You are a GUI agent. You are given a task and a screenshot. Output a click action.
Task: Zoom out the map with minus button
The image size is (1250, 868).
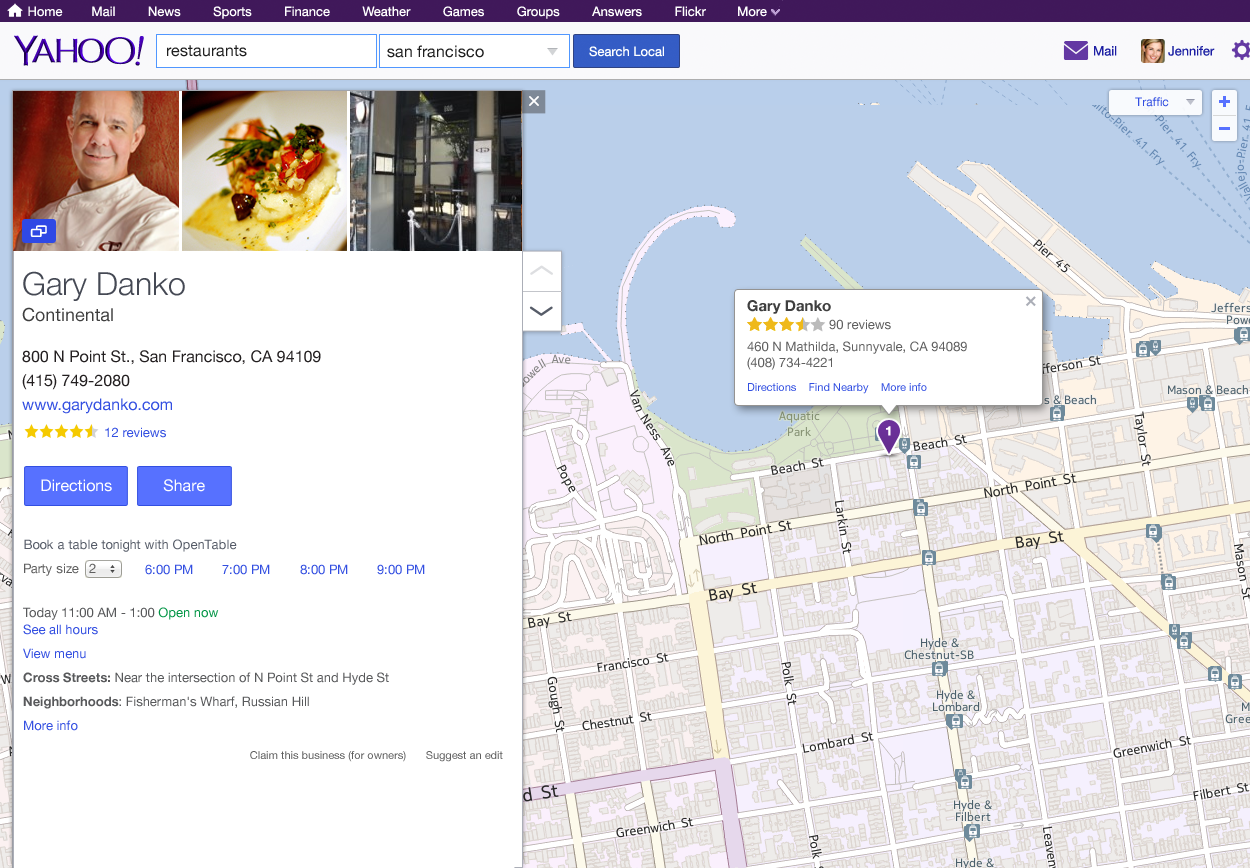(x=1224, y=128)
